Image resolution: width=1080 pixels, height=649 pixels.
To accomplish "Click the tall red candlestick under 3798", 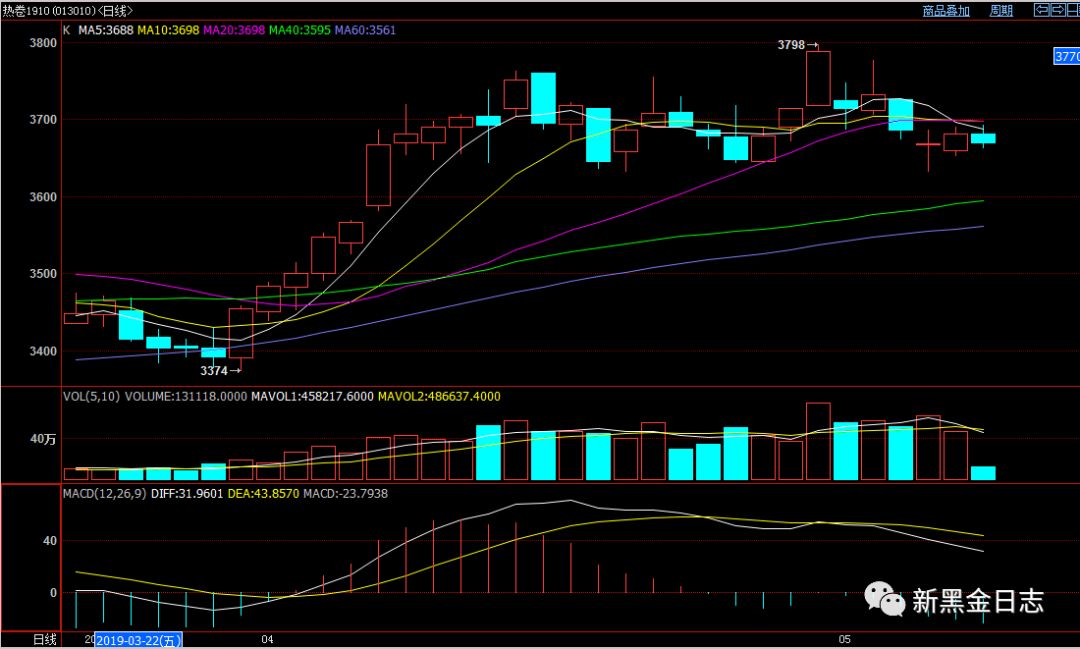I will [818, 79].
